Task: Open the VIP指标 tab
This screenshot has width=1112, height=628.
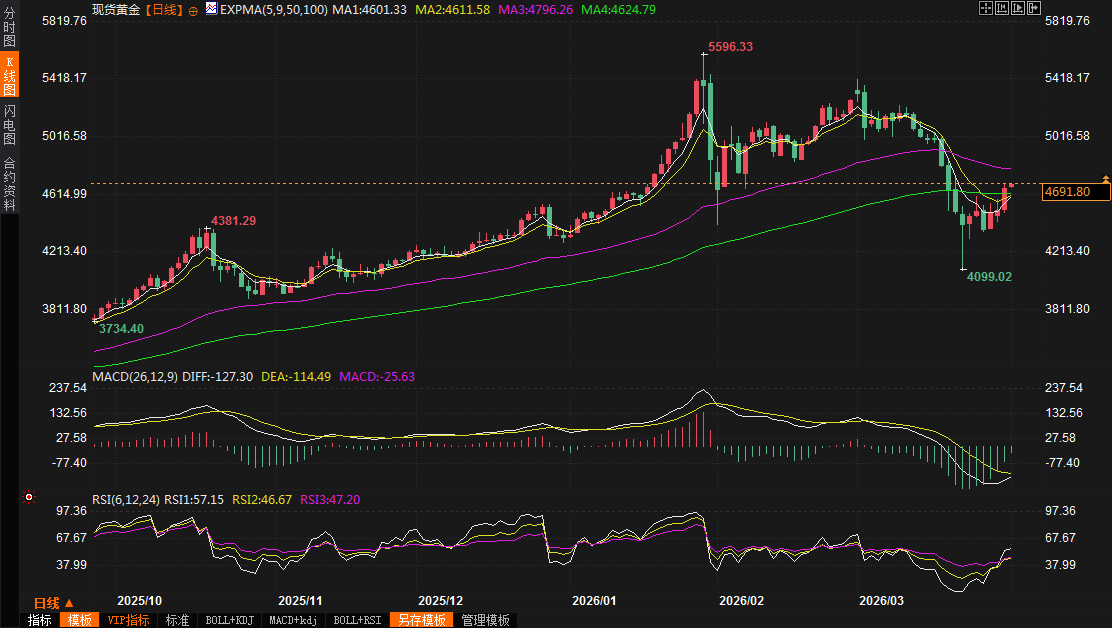Action: (x=128, y=620)
